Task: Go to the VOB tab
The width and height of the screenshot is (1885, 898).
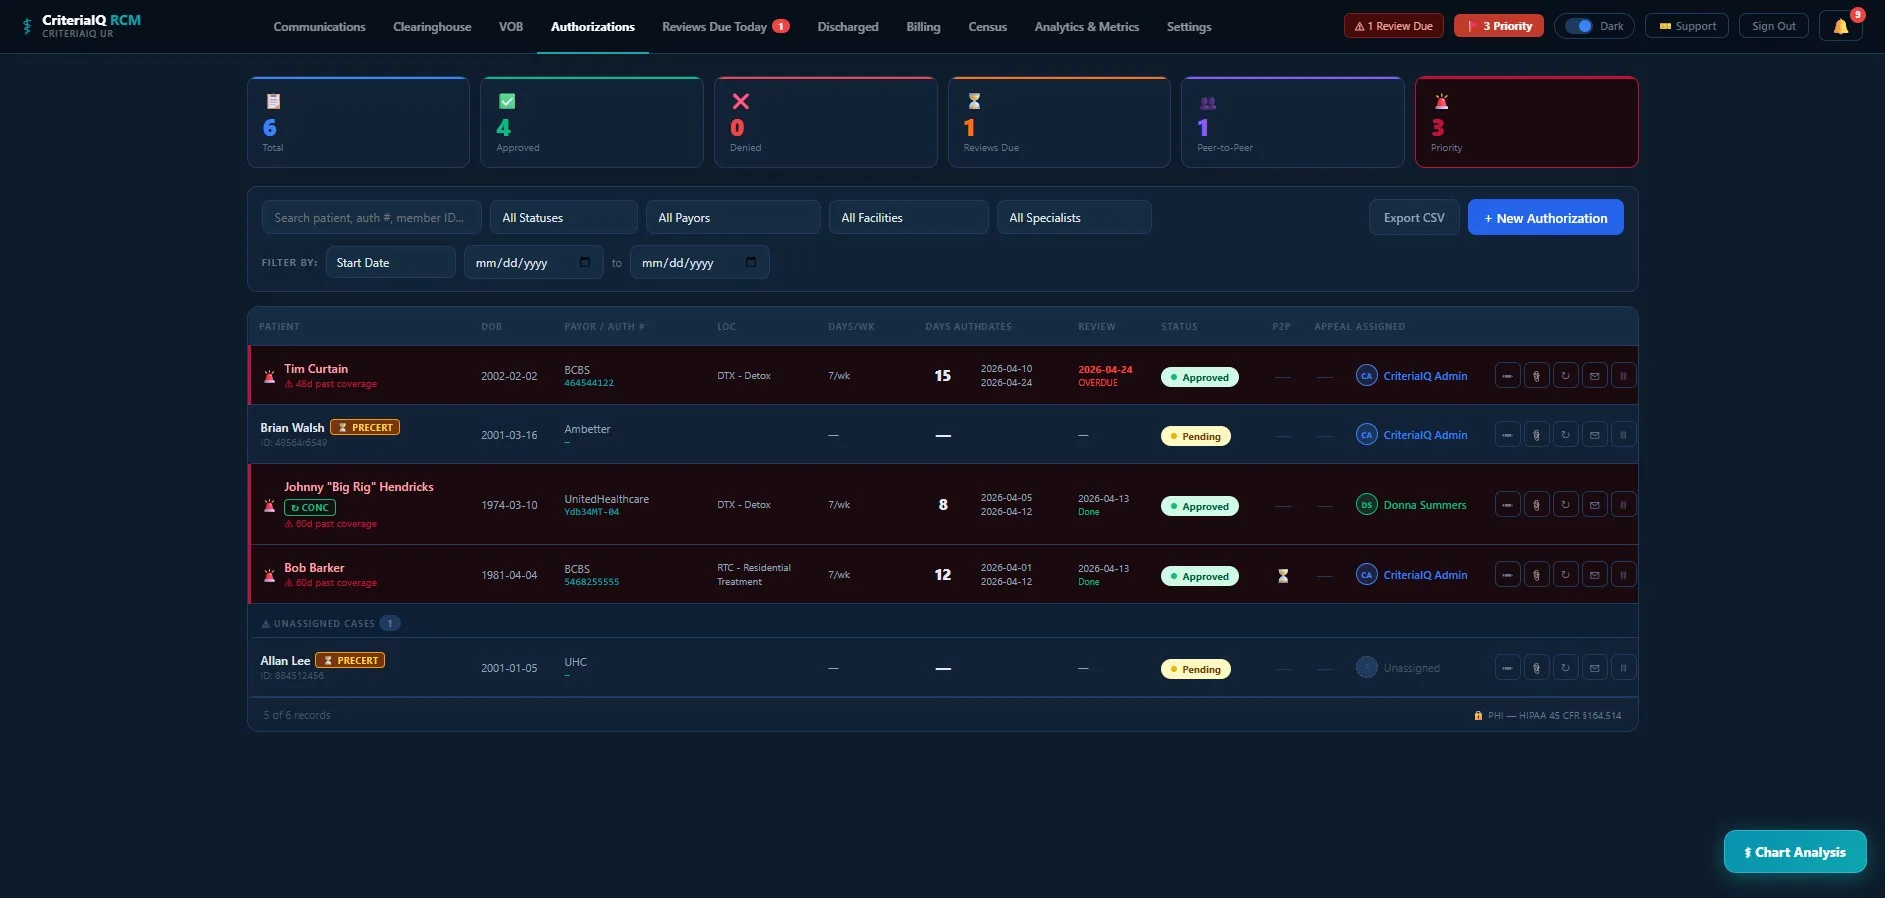Action: click(511, 27)
